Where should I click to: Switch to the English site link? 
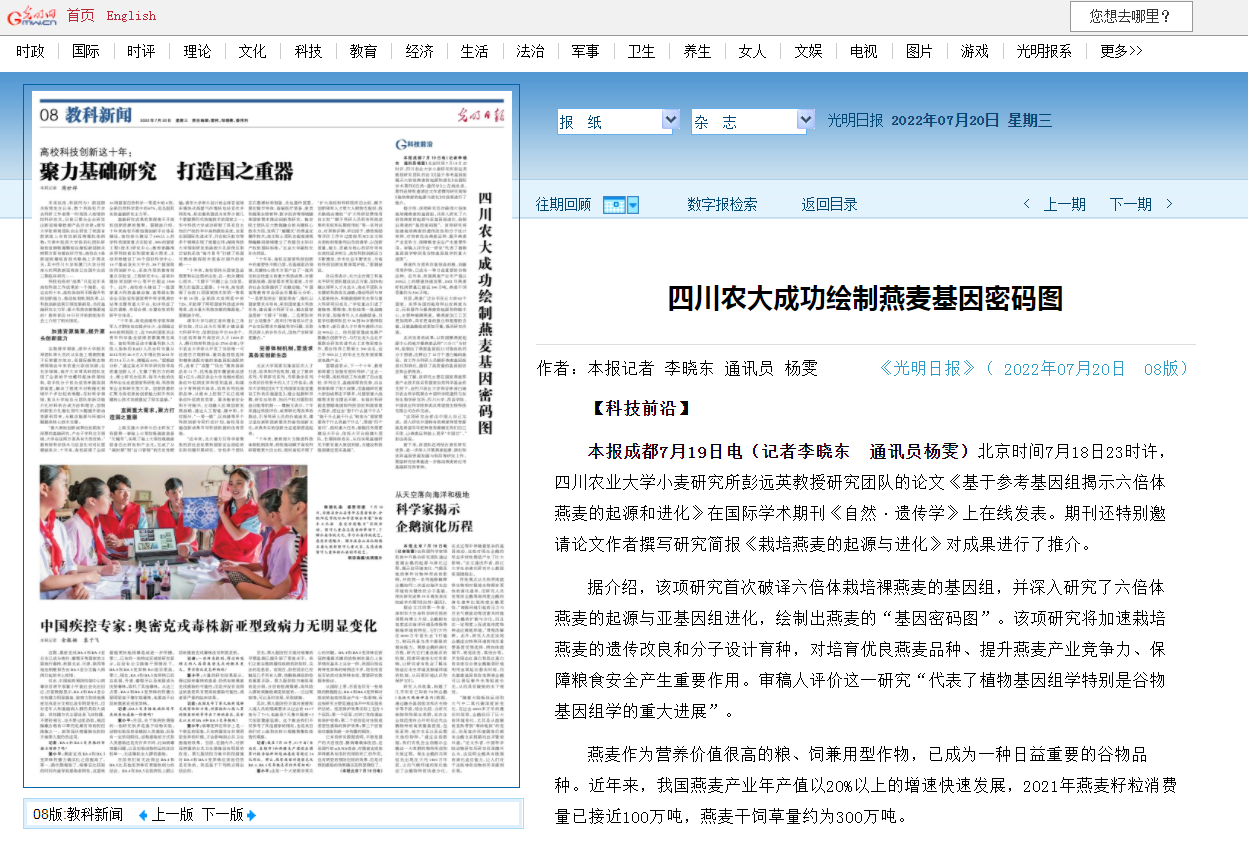tap(131, 15)
